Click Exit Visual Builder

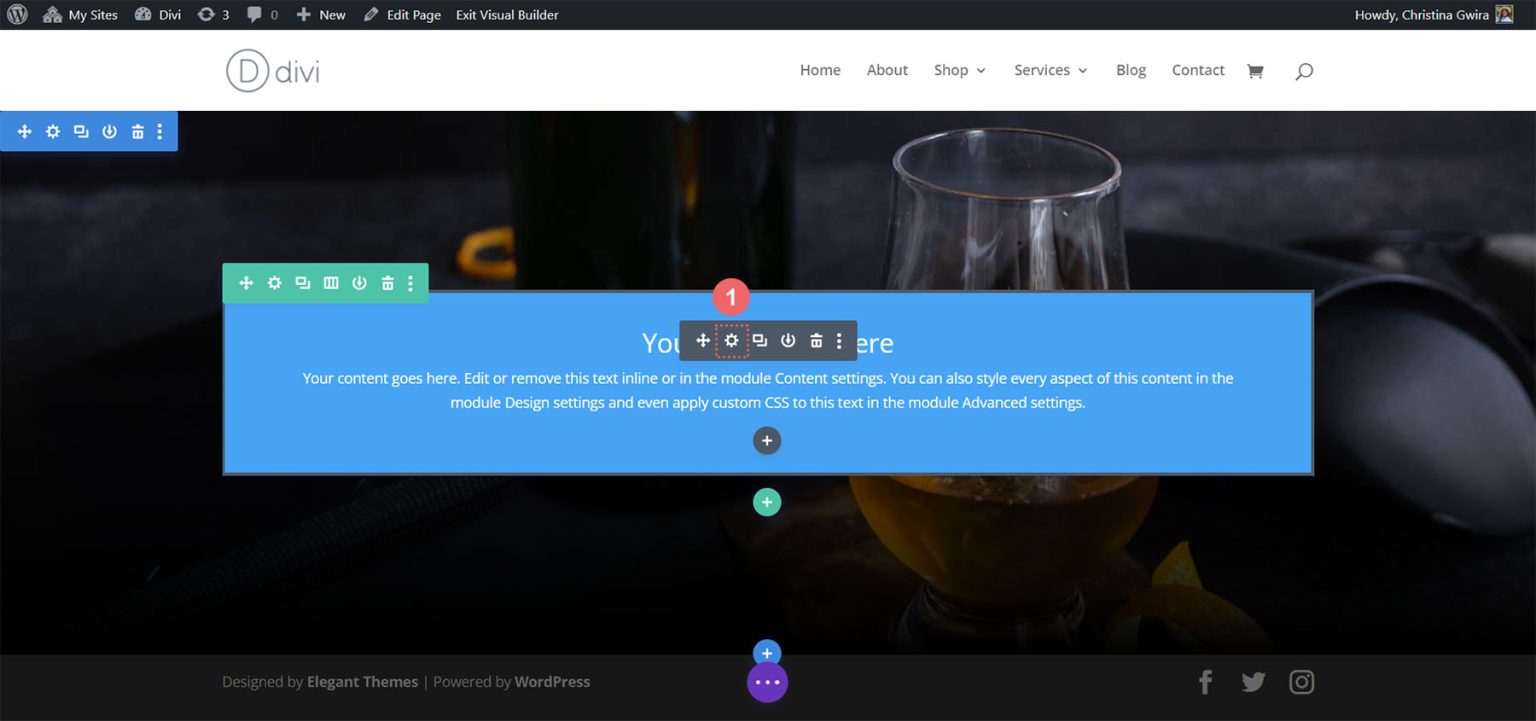(506, 14)
